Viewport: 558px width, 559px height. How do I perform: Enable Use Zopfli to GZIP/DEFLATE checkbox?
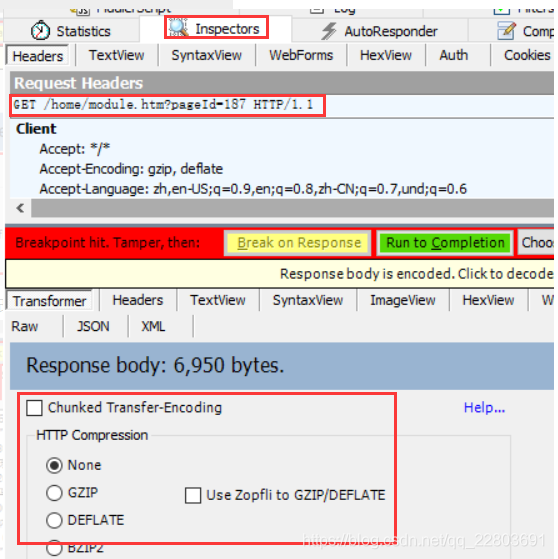tap(193, 495)
